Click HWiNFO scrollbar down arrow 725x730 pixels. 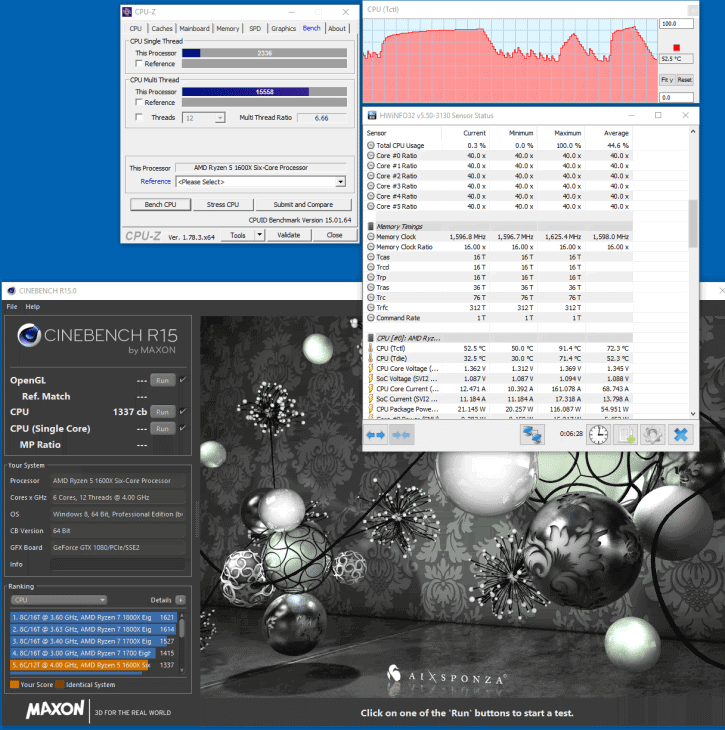click(x=693, y=413)
